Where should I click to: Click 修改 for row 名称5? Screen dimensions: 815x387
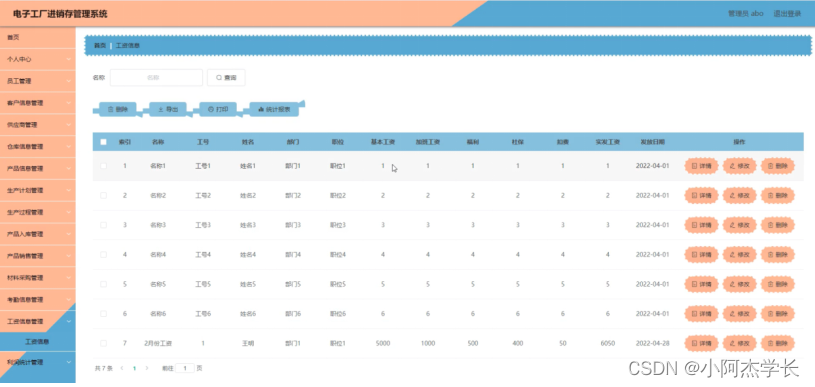click(x=740, y=285)
